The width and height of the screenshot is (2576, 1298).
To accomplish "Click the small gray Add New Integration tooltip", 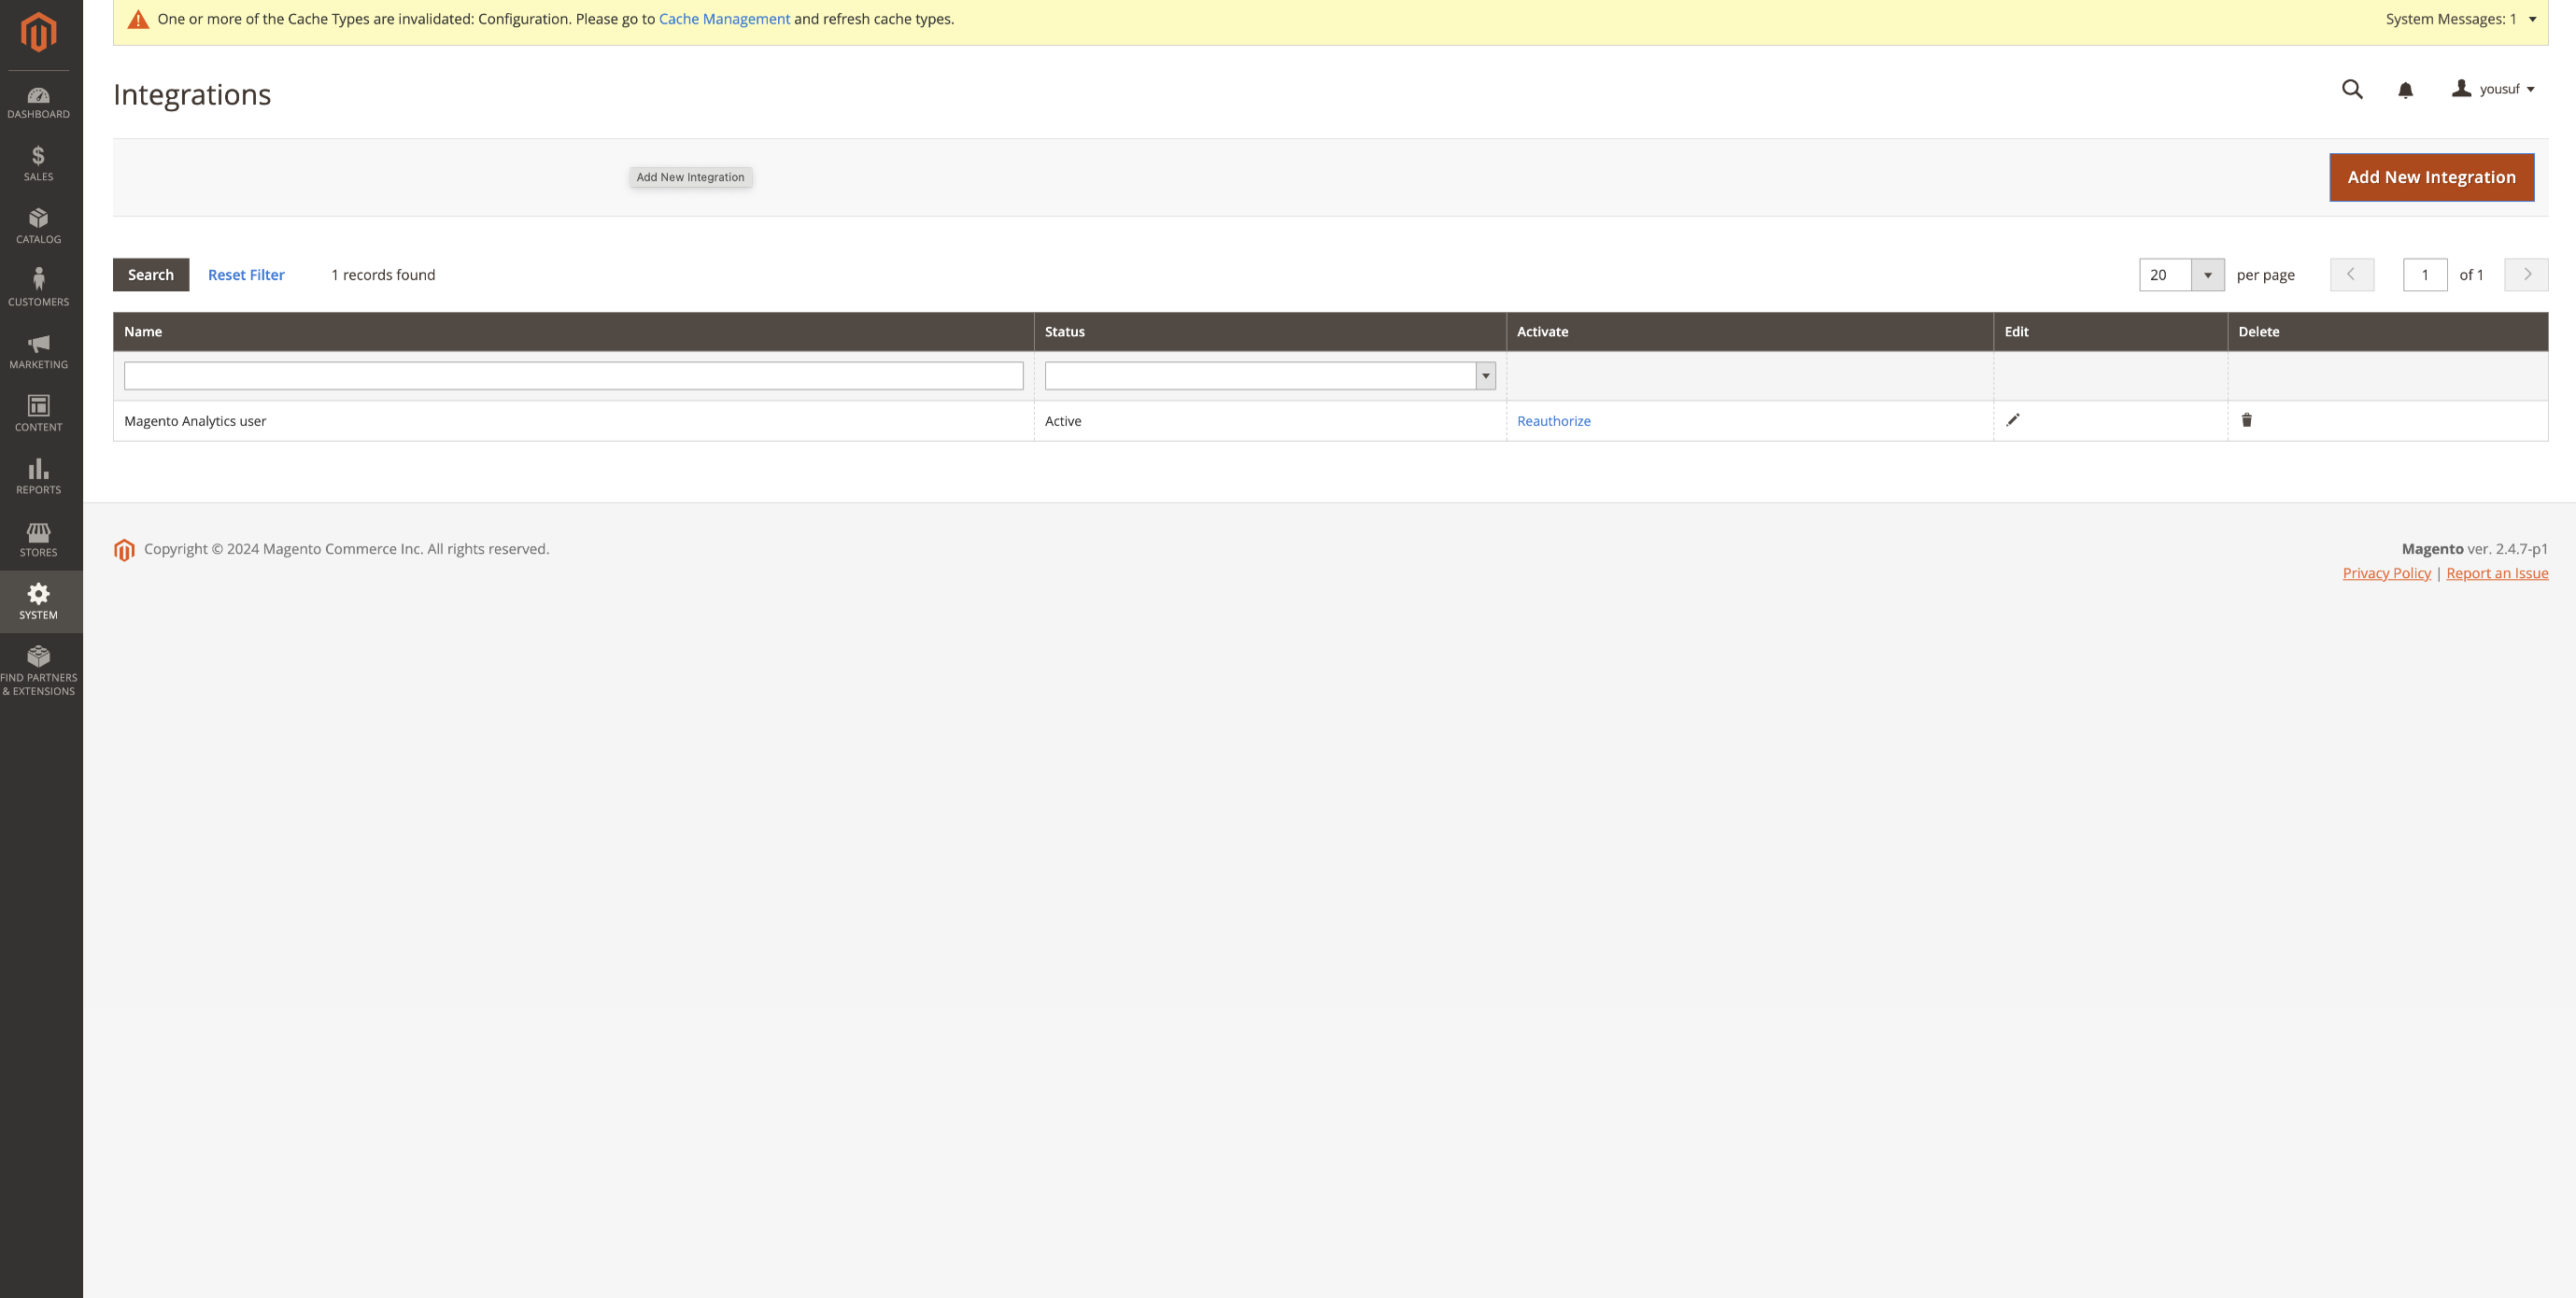I will 690,177.
